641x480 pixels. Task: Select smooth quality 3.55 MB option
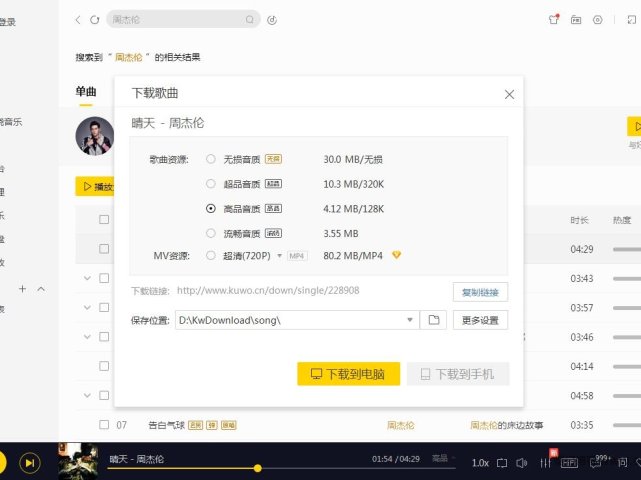211,233
